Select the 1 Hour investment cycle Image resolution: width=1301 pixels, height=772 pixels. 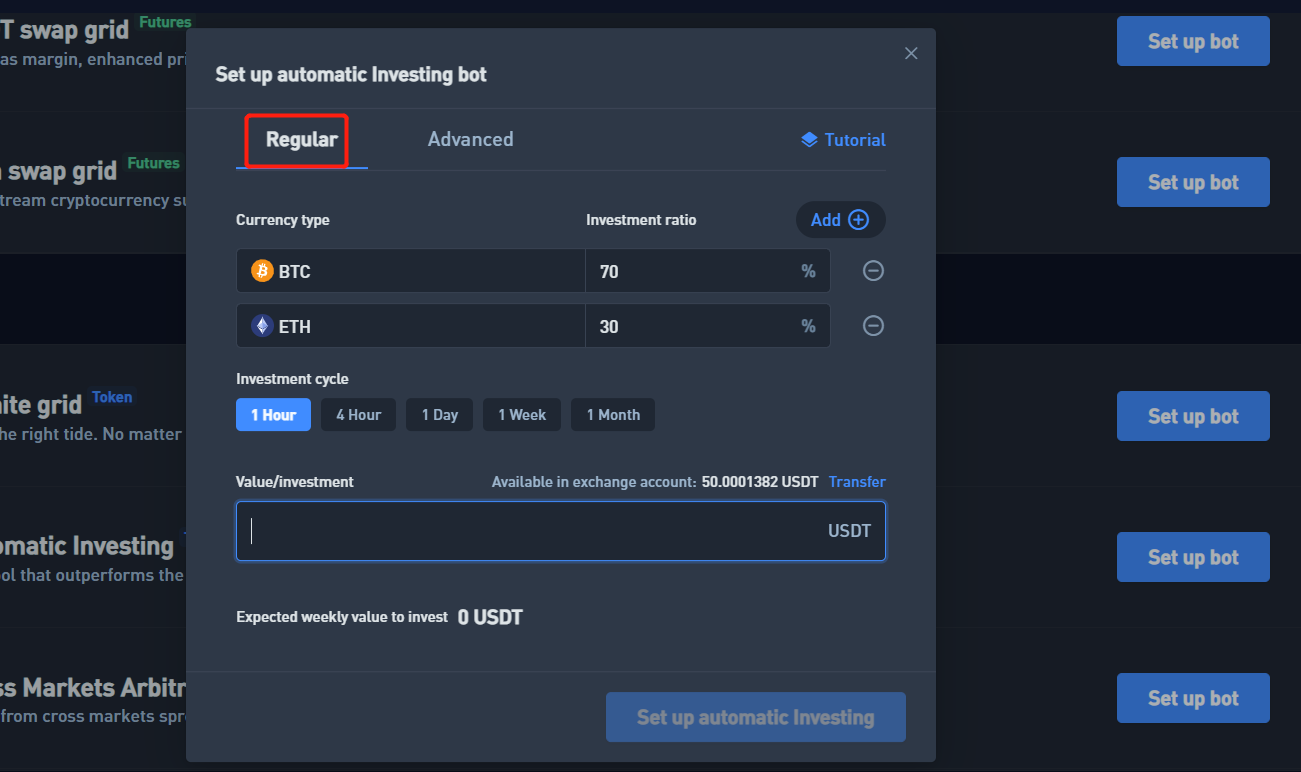(x=273, y=415)
